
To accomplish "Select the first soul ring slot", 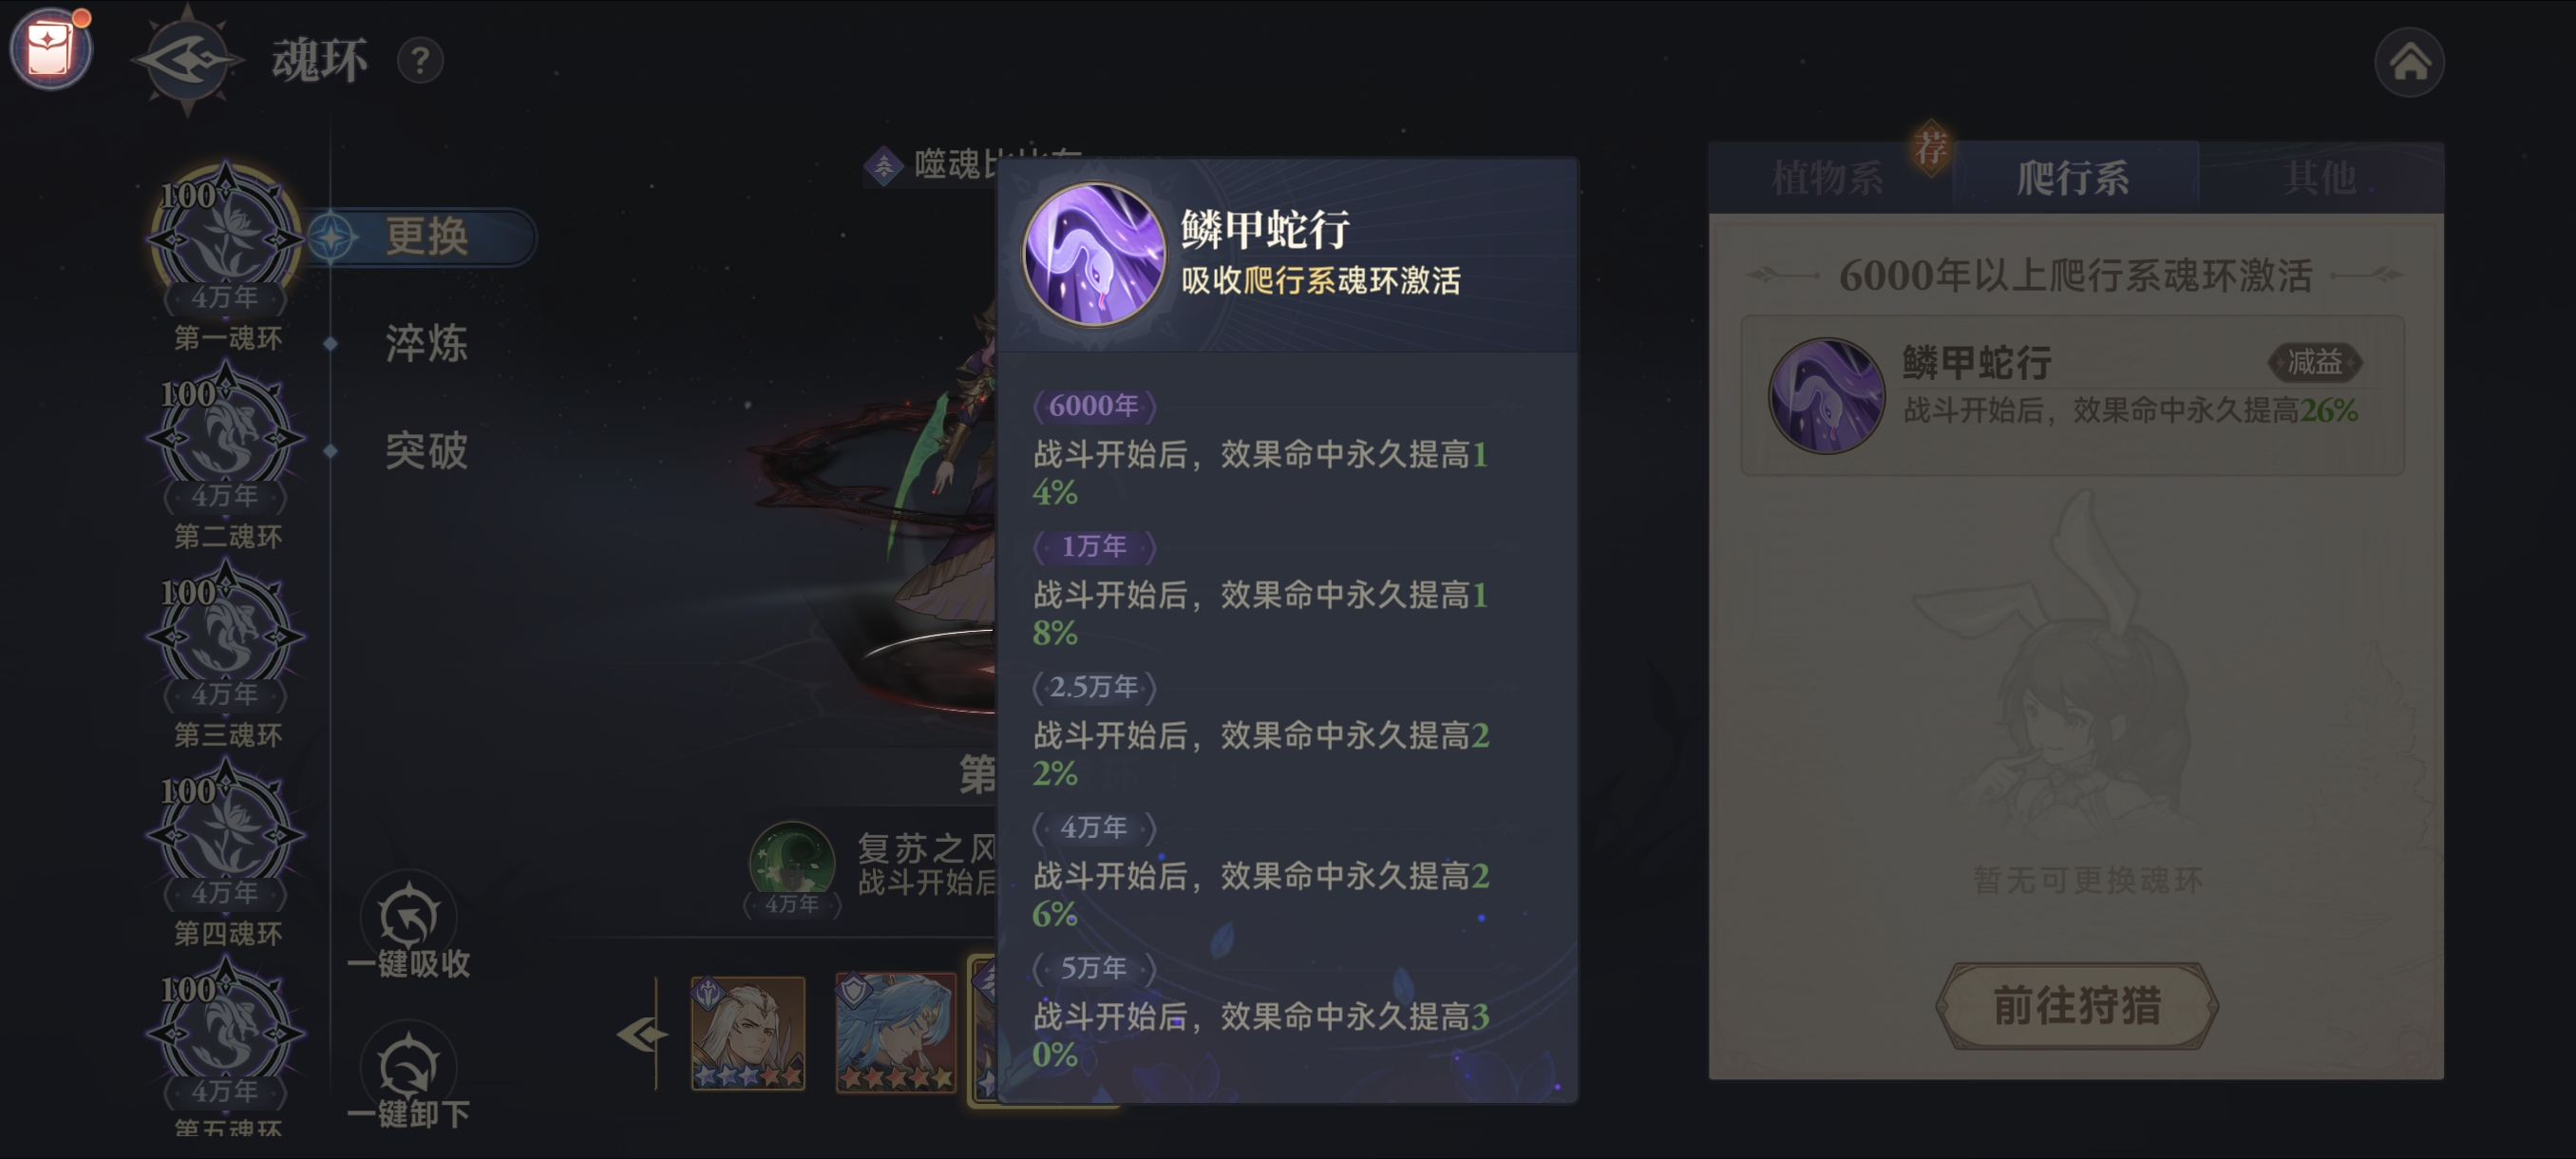I will tap(225, 239).
